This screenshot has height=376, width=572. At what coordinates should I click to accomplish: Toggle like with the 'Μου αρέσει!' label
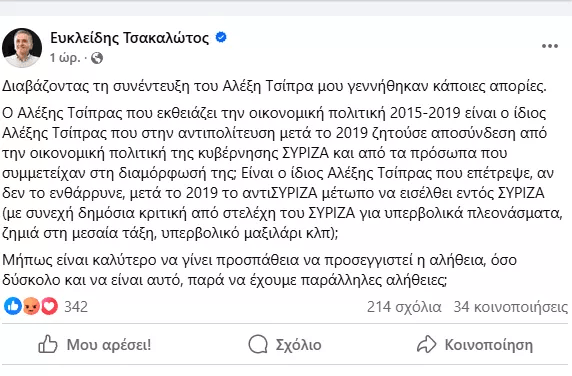pos(109,345)
